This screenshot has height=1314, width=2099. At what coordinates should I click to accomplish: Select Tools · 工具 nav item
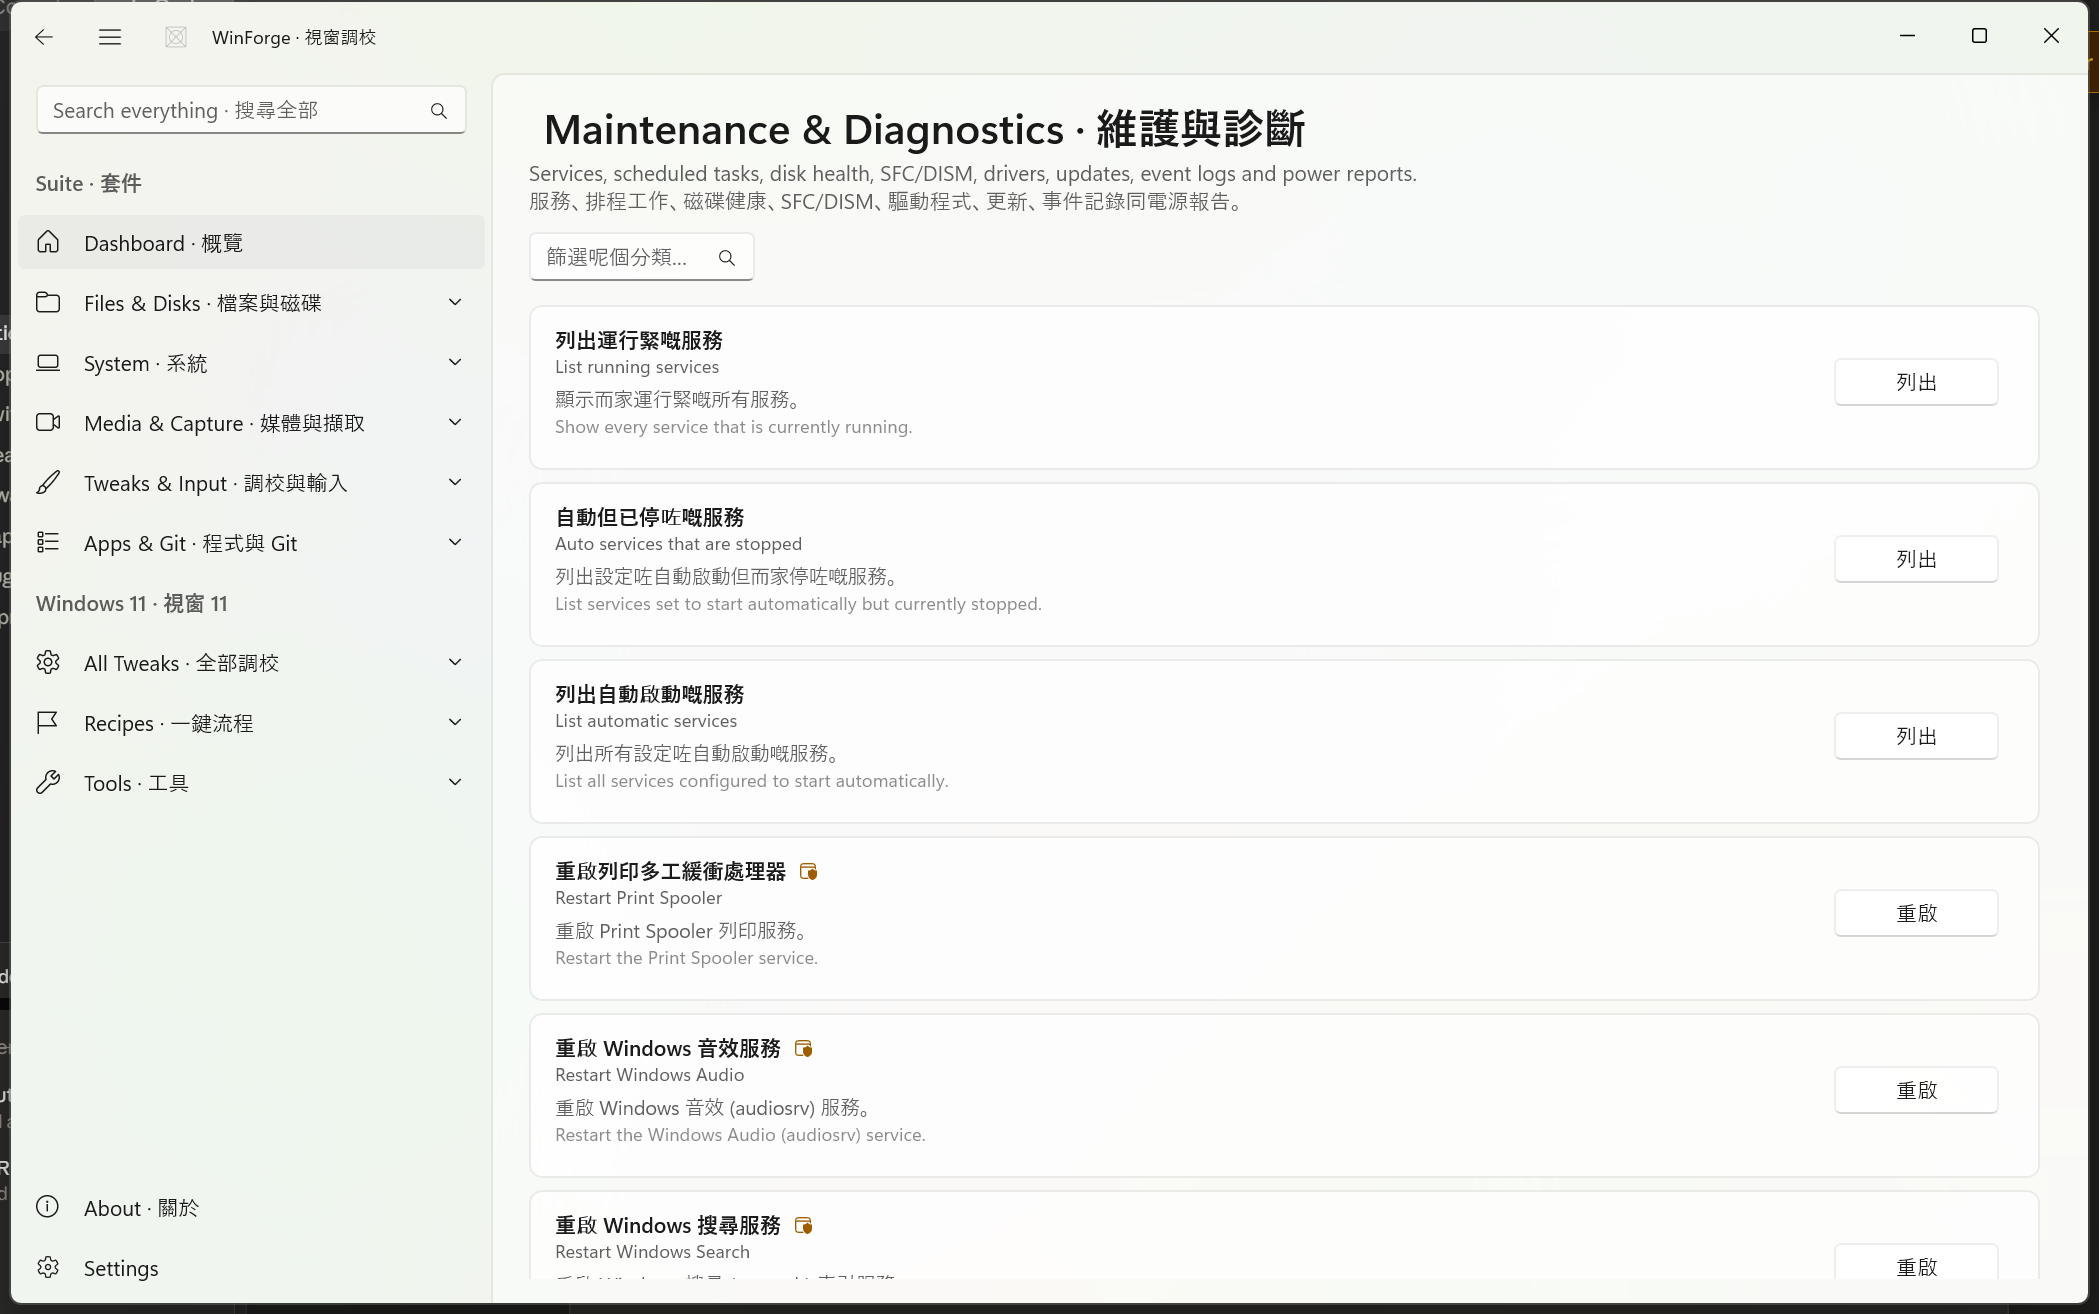251,782
